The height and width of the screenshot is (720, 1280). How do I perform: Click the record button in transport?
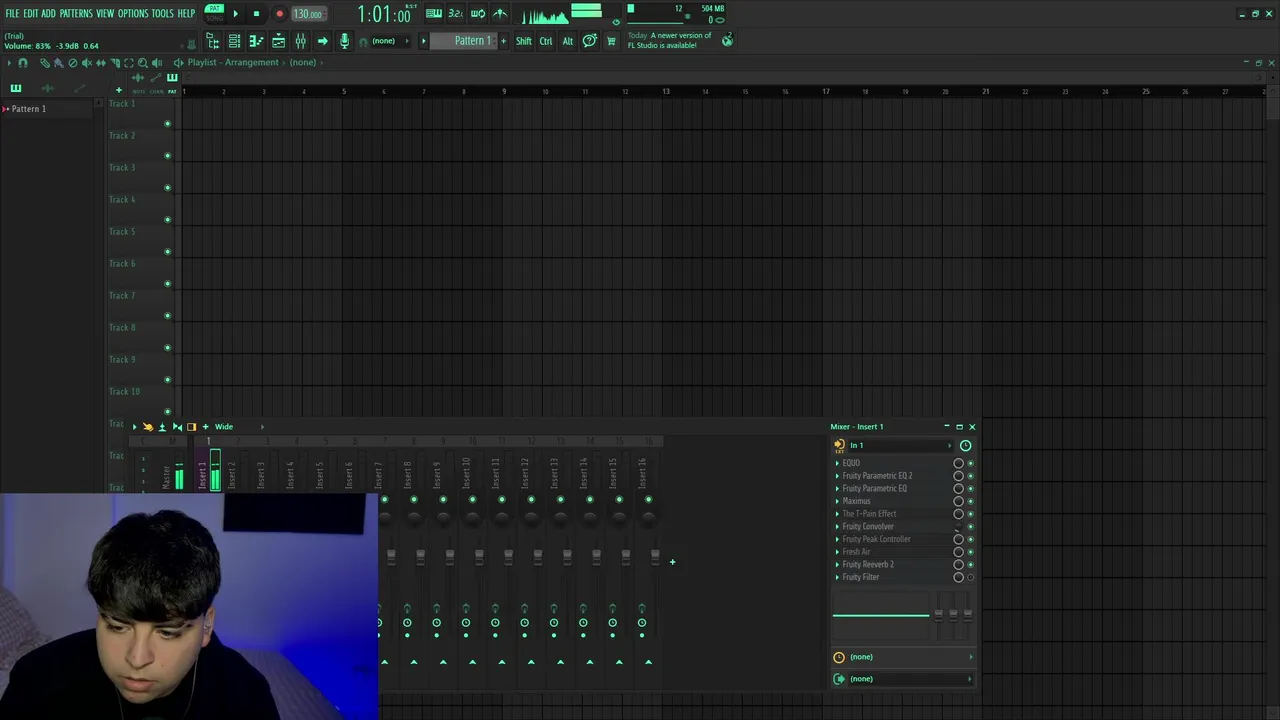[279, 14]
